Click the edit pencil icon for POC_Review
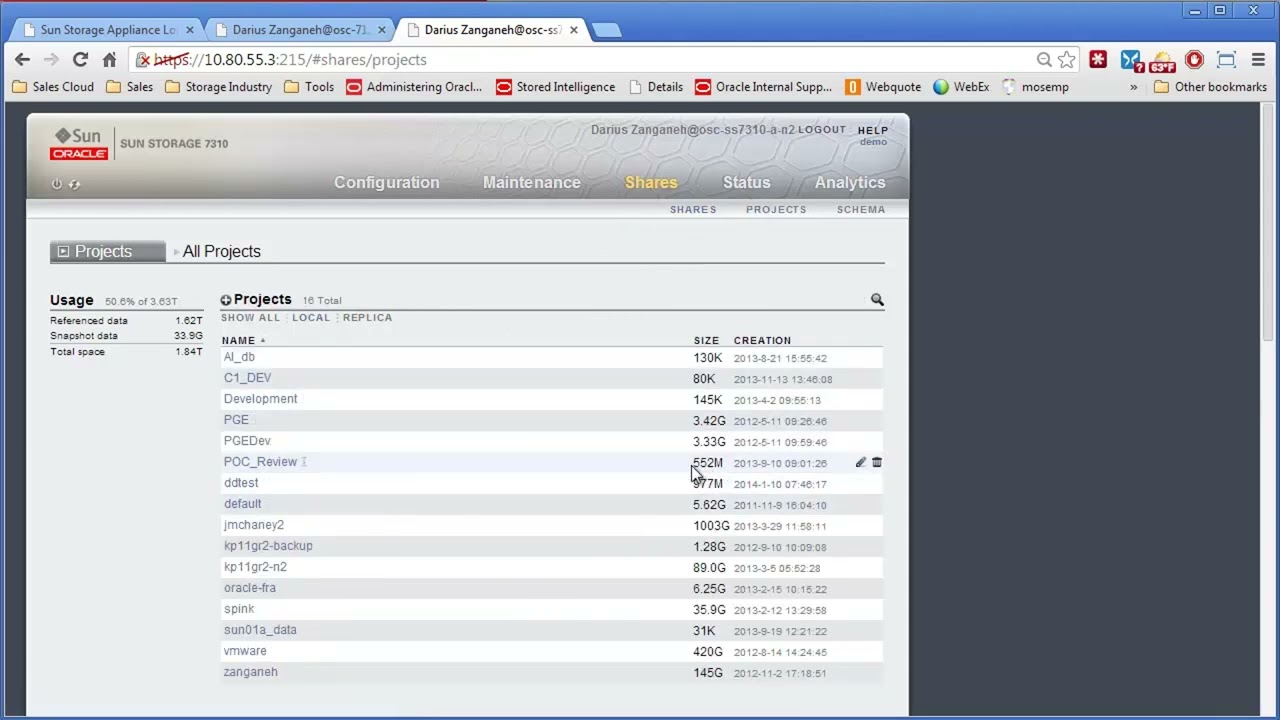 (860, 463)
